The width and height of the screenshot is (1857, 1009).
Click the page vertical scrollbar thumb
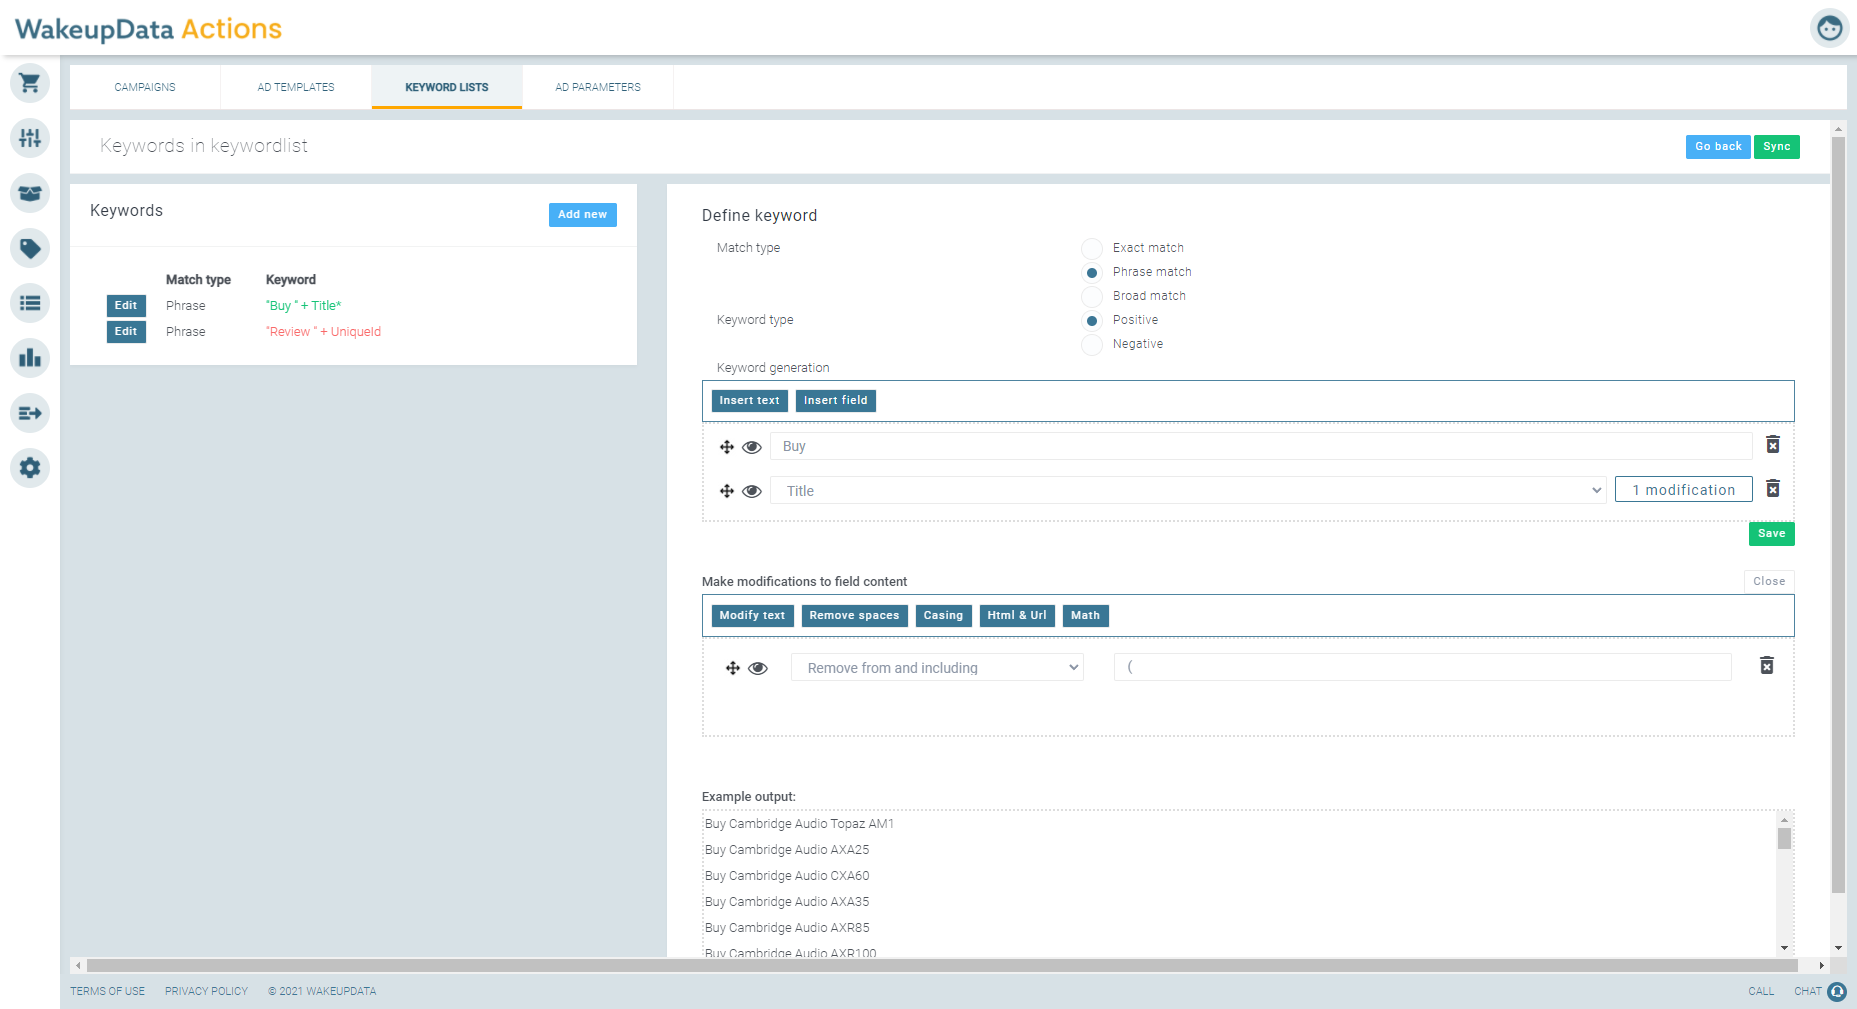[x=1838, y=515]
